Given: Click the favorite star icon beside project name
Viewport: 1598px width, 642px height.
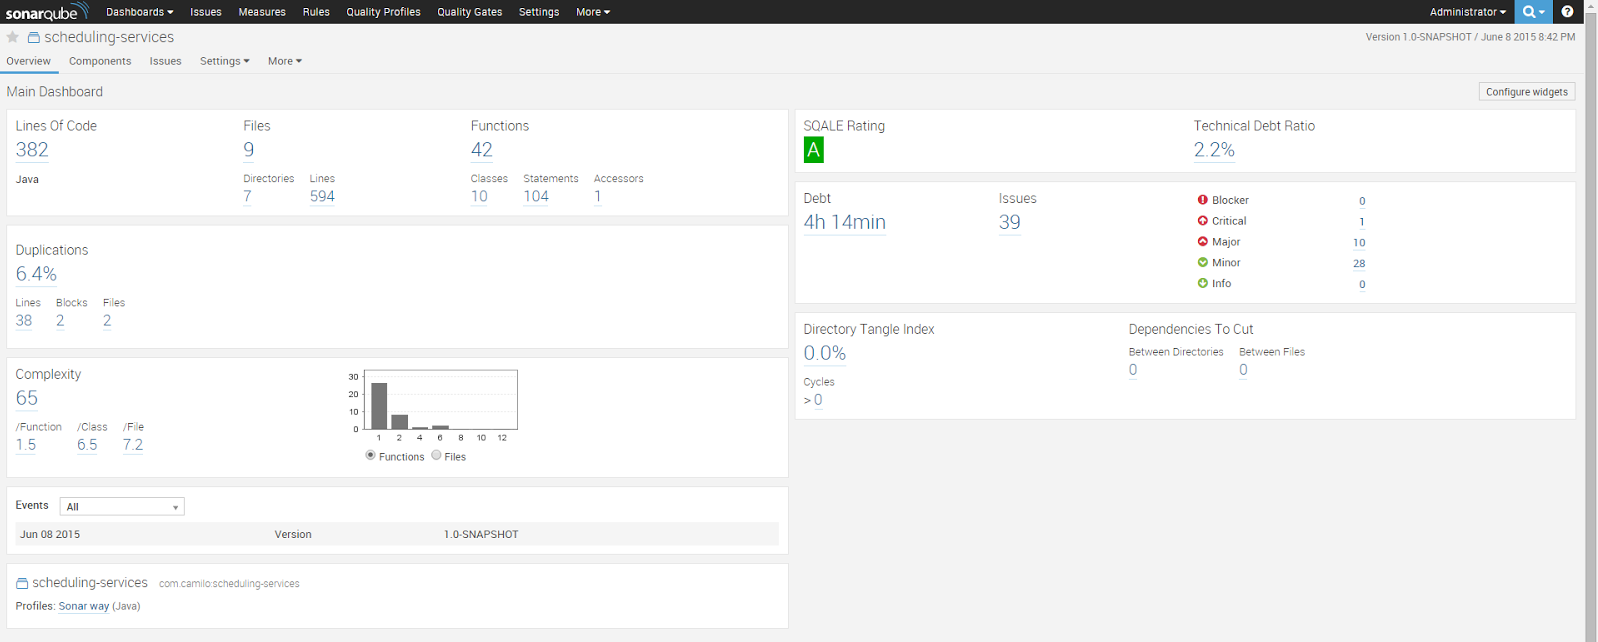Looking at the screenshot, I should [13, 37].
